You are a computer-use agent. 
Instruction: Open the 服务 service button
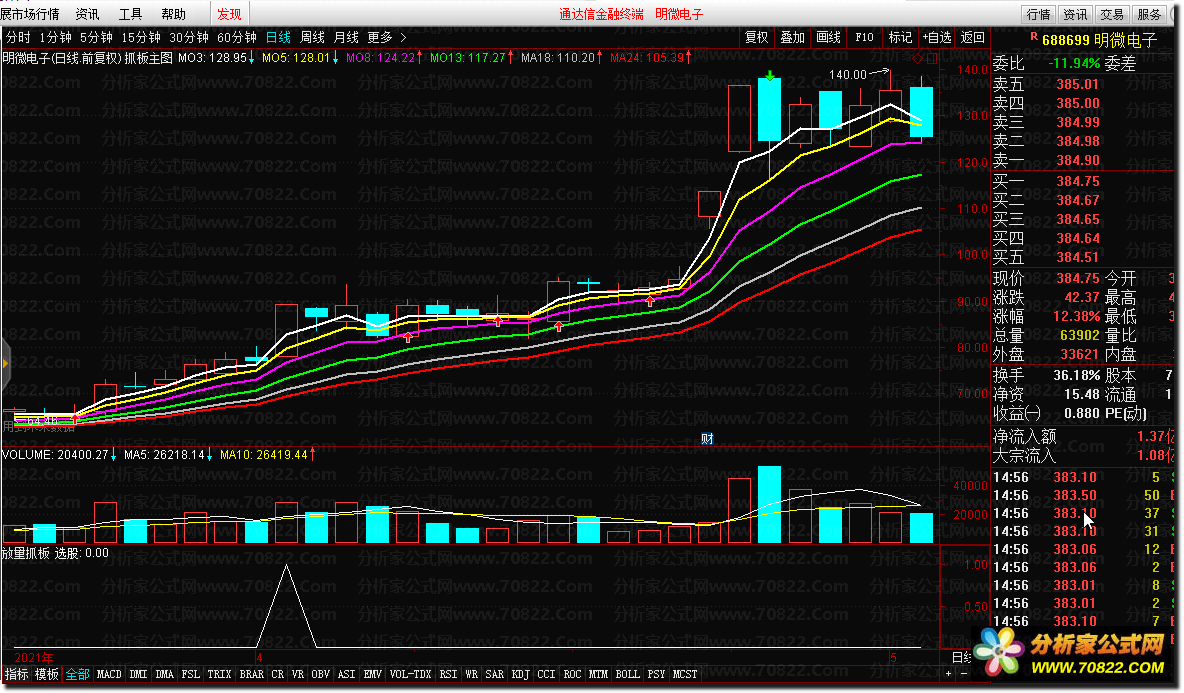(x=1149, y=14)
